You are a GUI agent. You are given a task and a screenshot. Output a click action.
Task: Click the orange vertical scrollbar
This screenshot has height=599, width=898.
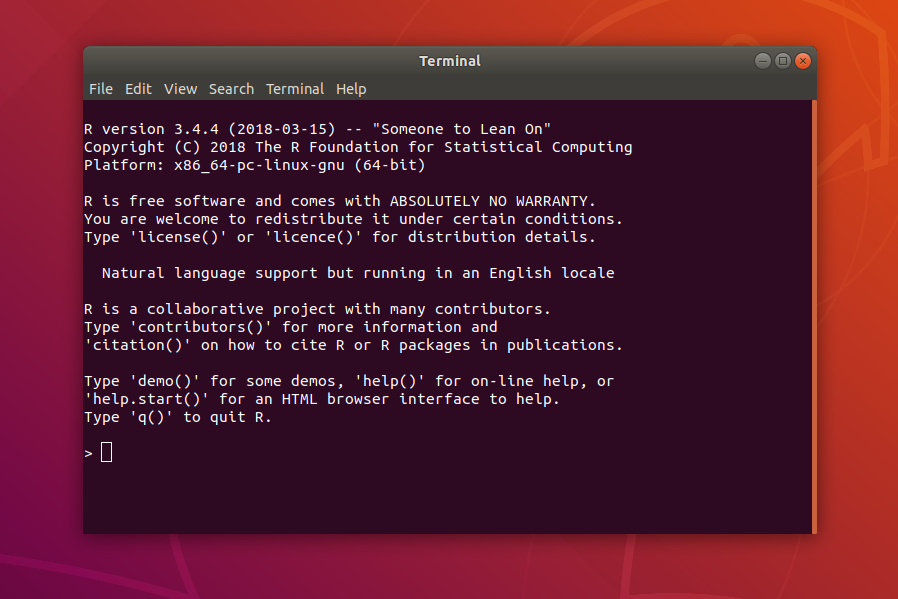tap(814, 317)
